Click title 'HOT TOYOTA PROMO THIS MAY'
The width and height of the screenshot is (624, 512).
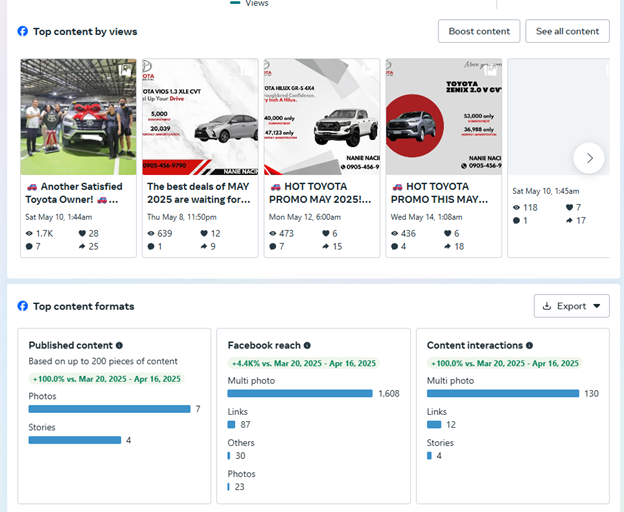coord(439,193)
